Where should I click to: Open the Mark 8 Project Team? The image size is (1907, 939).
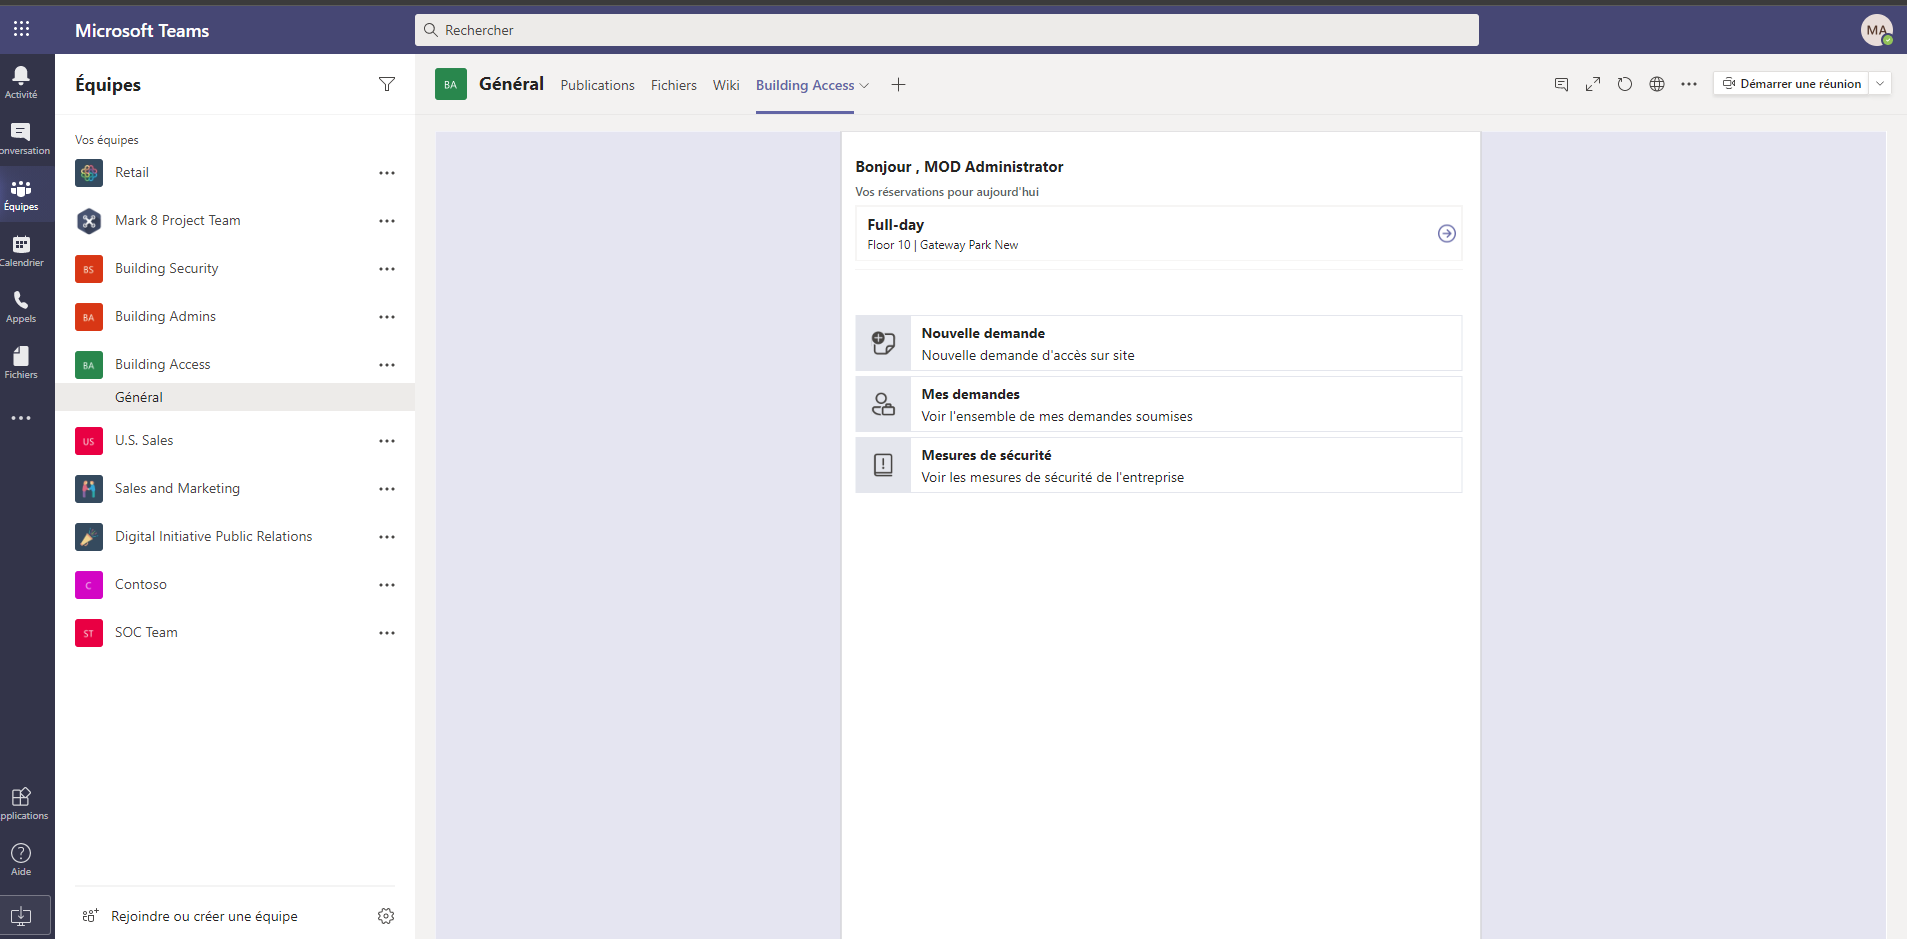(235, 220)
